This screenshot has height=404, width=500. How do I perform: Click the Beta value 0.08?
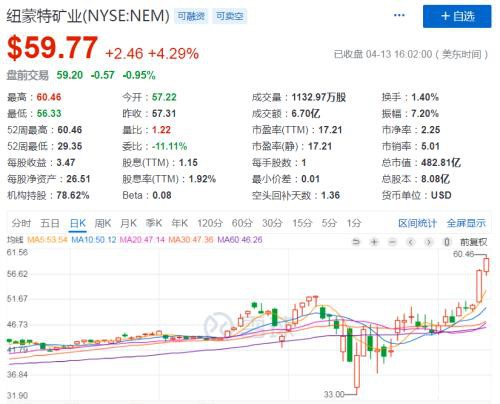pyautogui.click(x=162, y=195)
